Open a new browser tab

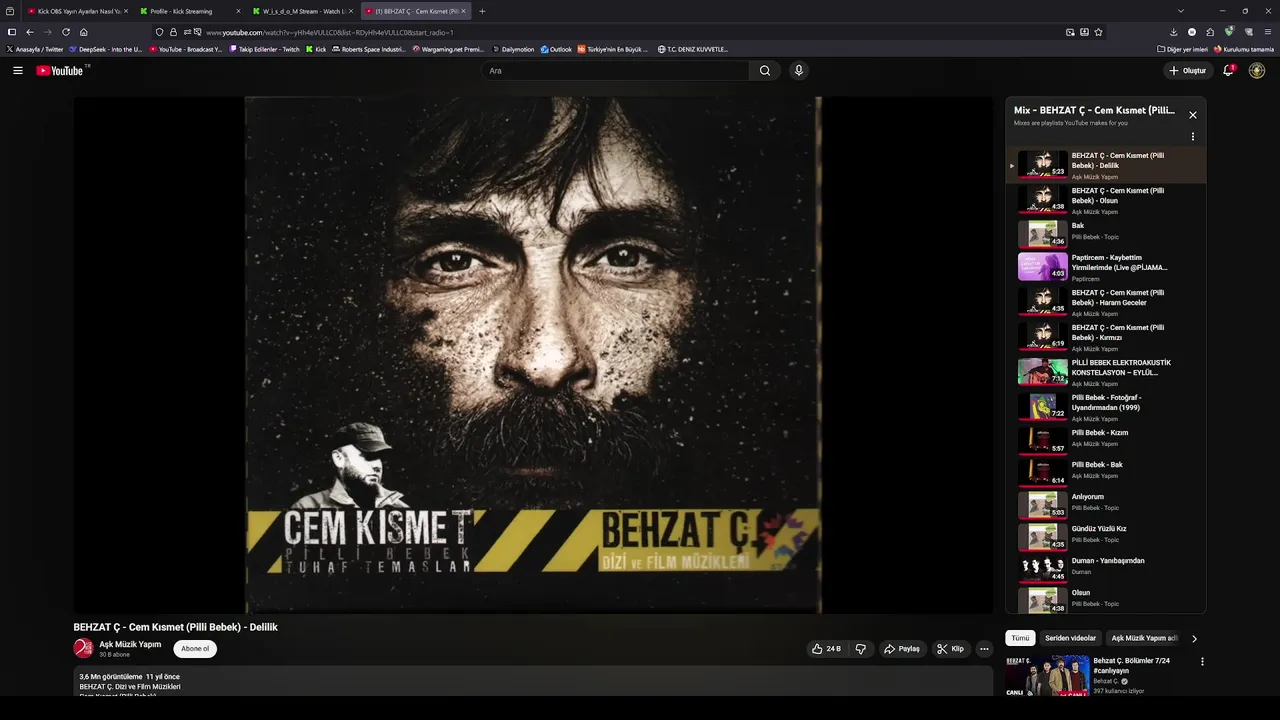coord(482,11)
